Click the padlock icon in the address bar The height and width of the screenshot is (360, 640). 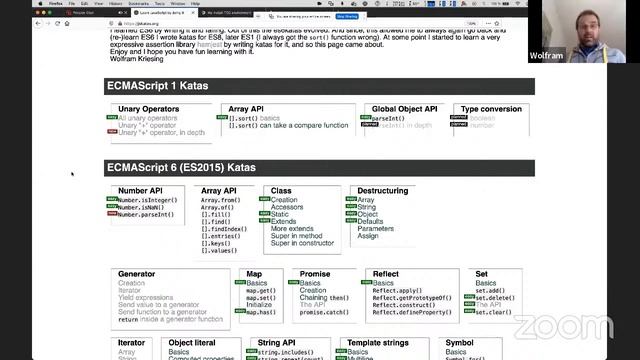coord(120,24)
